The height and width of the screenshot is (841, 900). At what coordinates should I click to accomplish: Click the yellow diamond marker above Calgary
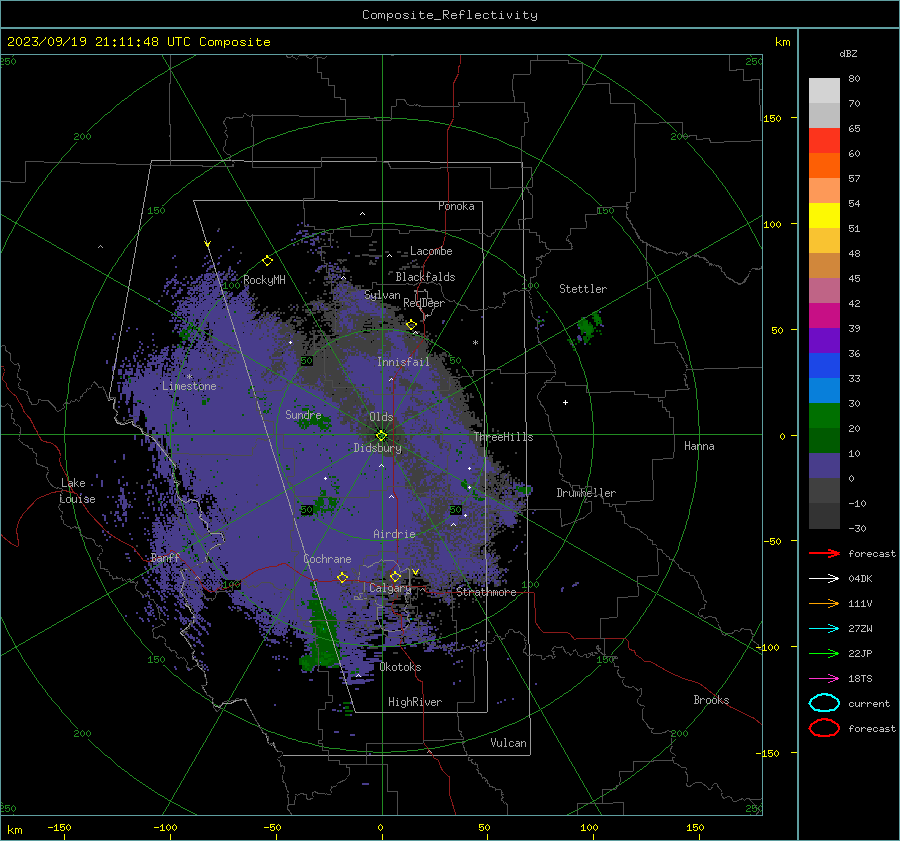tap(395, 576)
